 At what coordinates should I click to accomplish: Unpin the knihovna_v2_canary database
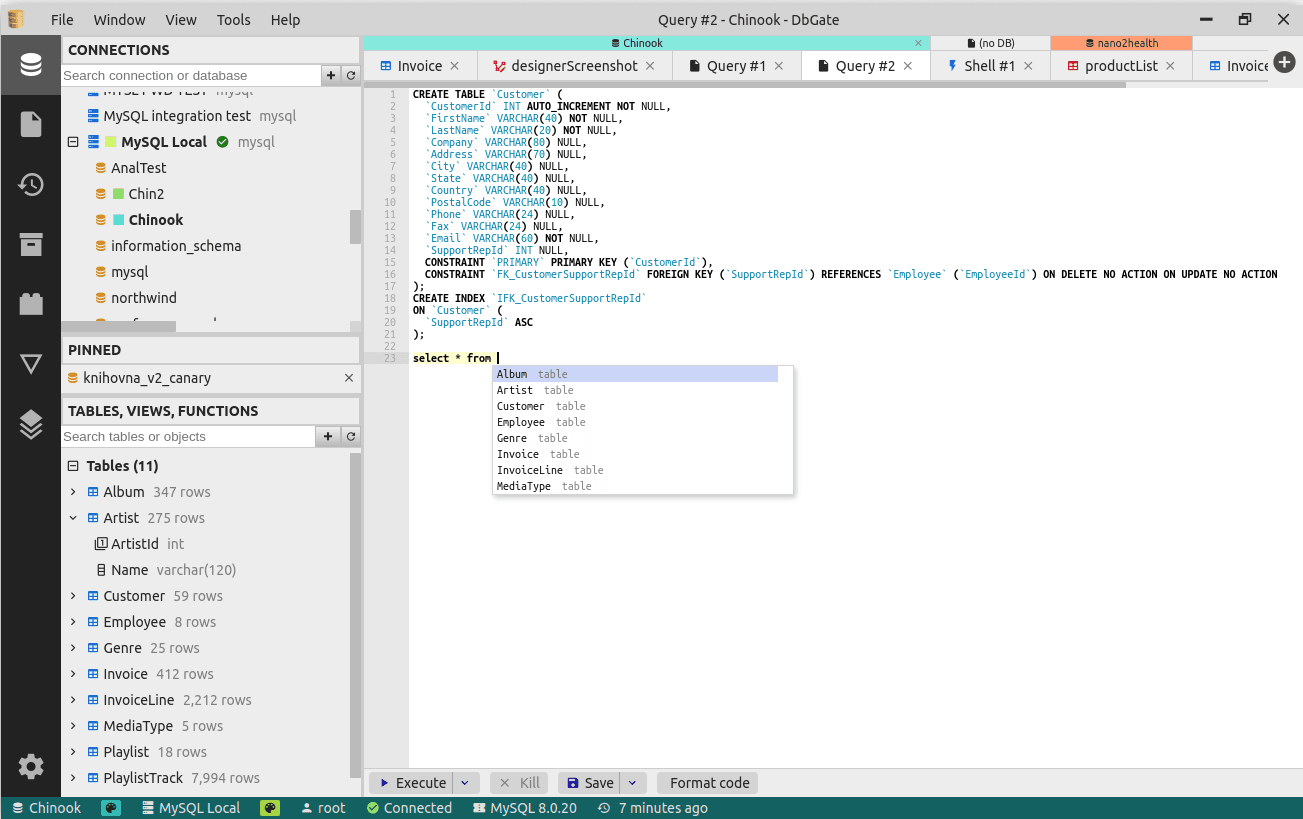(348, 378)
